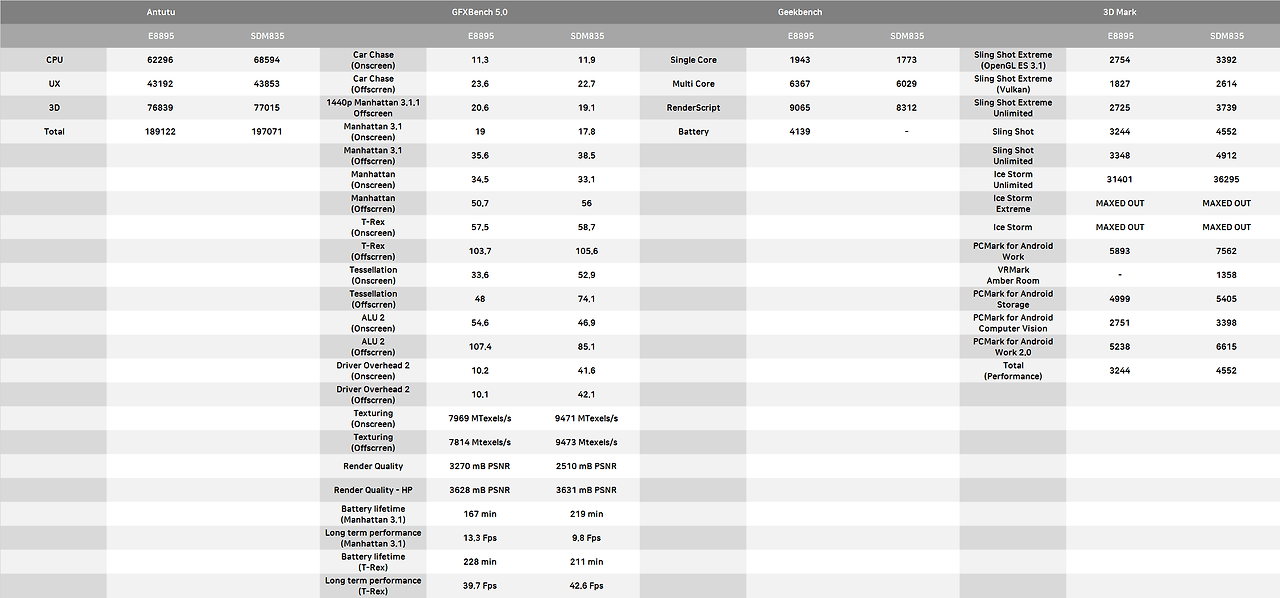Screen dimensions: 1280x598
Task: Select the SDM835 column header under 3D Mark
Action: click(1226, 36)
